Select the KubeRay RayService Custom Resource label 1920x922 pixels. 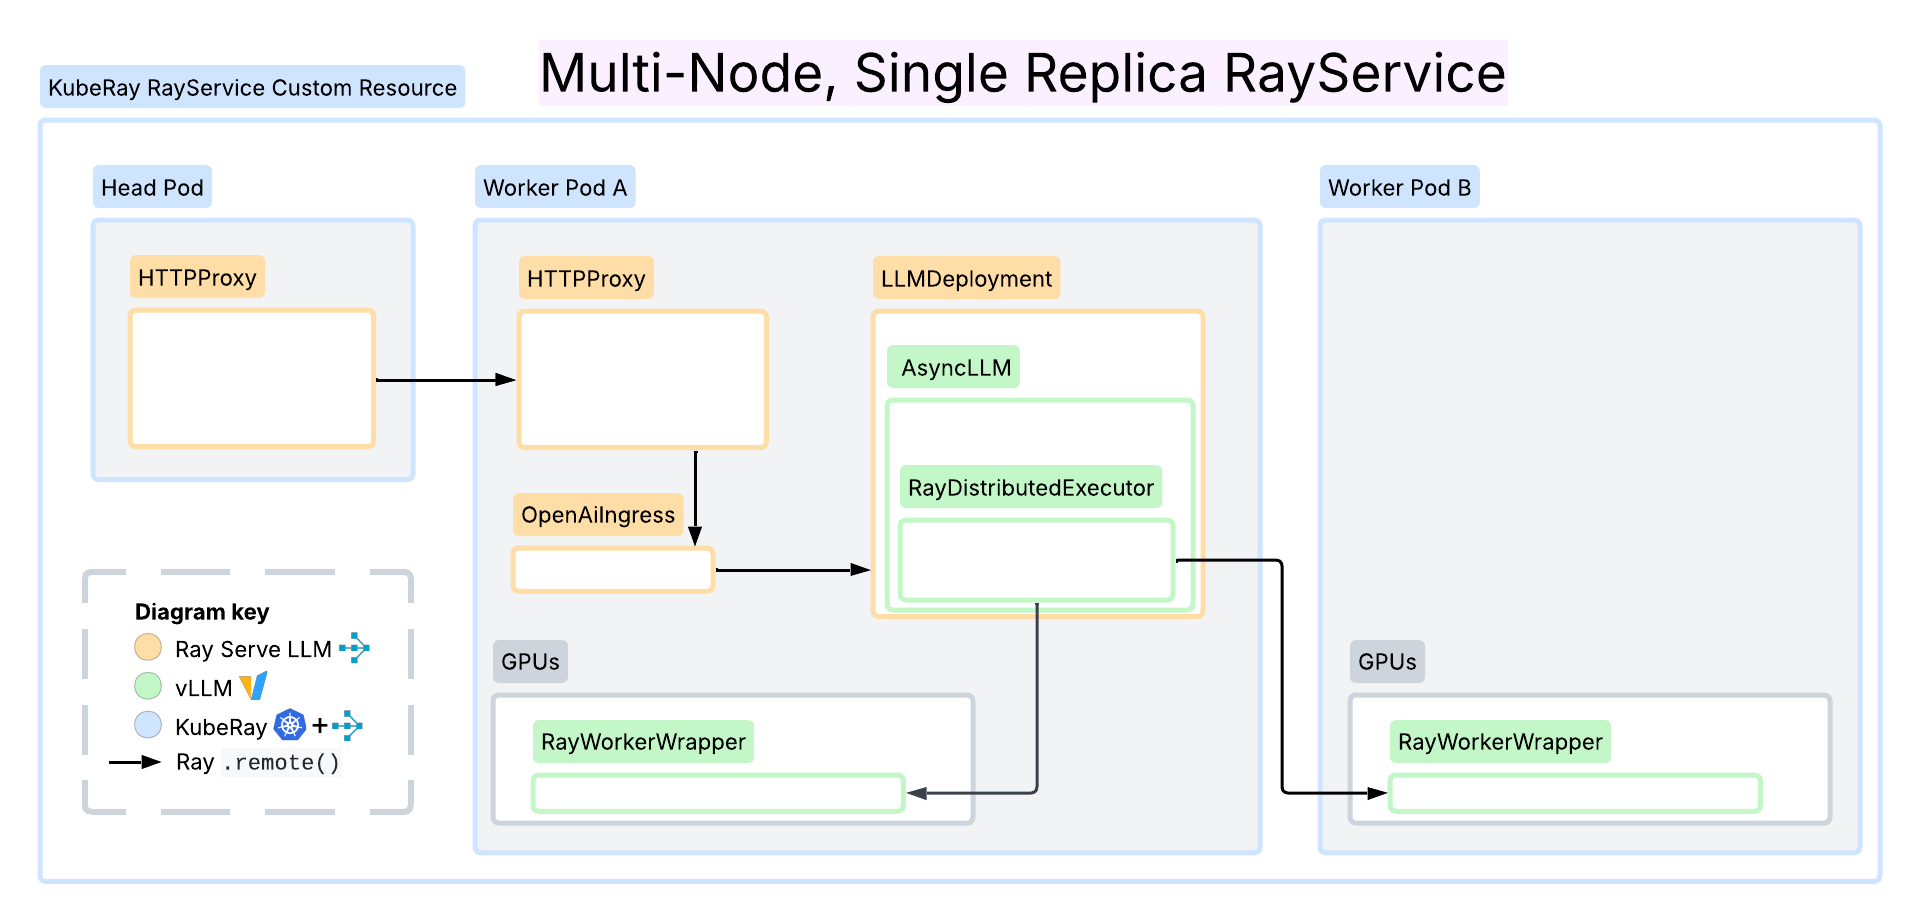(x=252, y=87)
